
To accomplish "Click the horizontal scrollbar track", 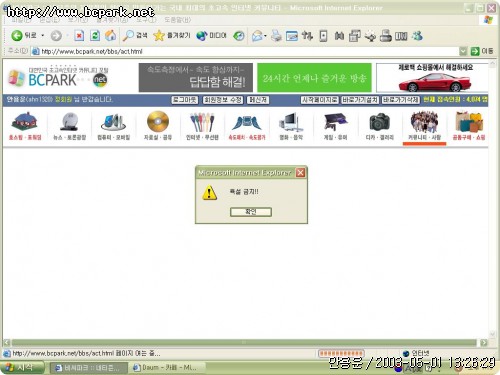I will tap(244, 343).
